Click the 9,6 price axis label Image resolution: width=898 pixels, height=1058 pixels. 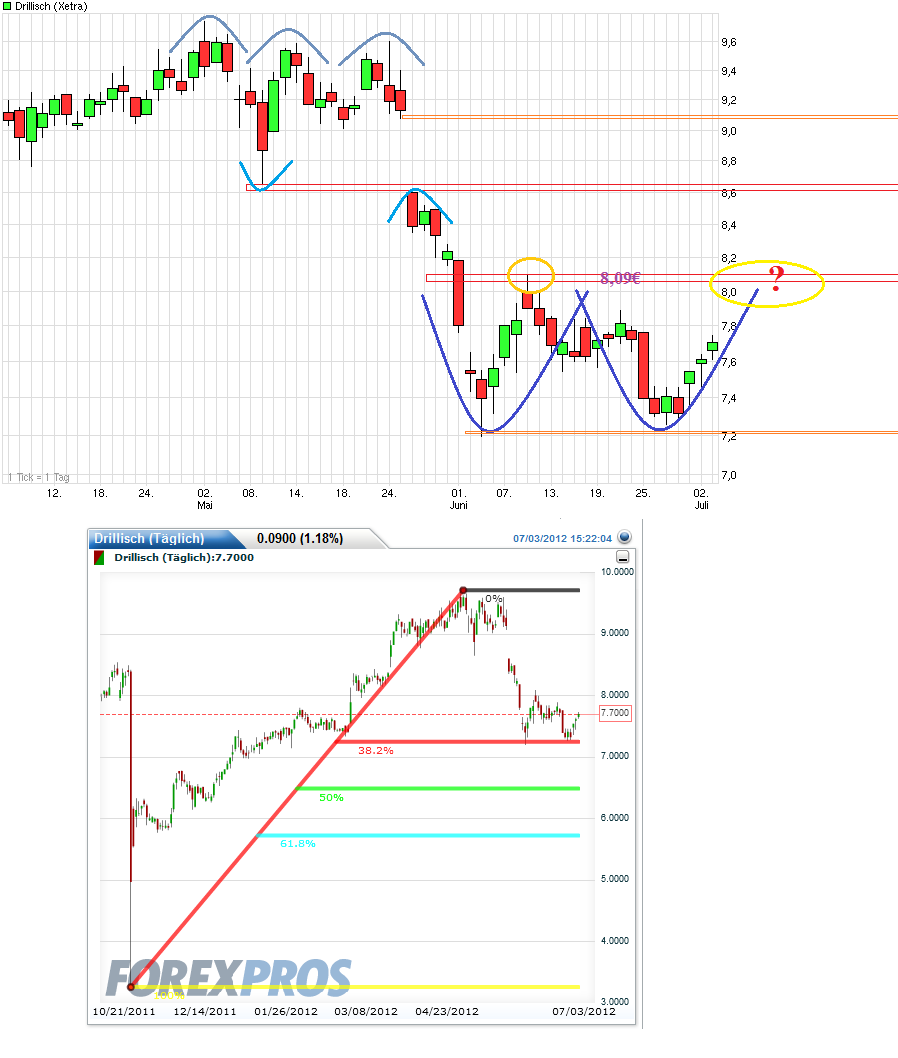[729, 43]
